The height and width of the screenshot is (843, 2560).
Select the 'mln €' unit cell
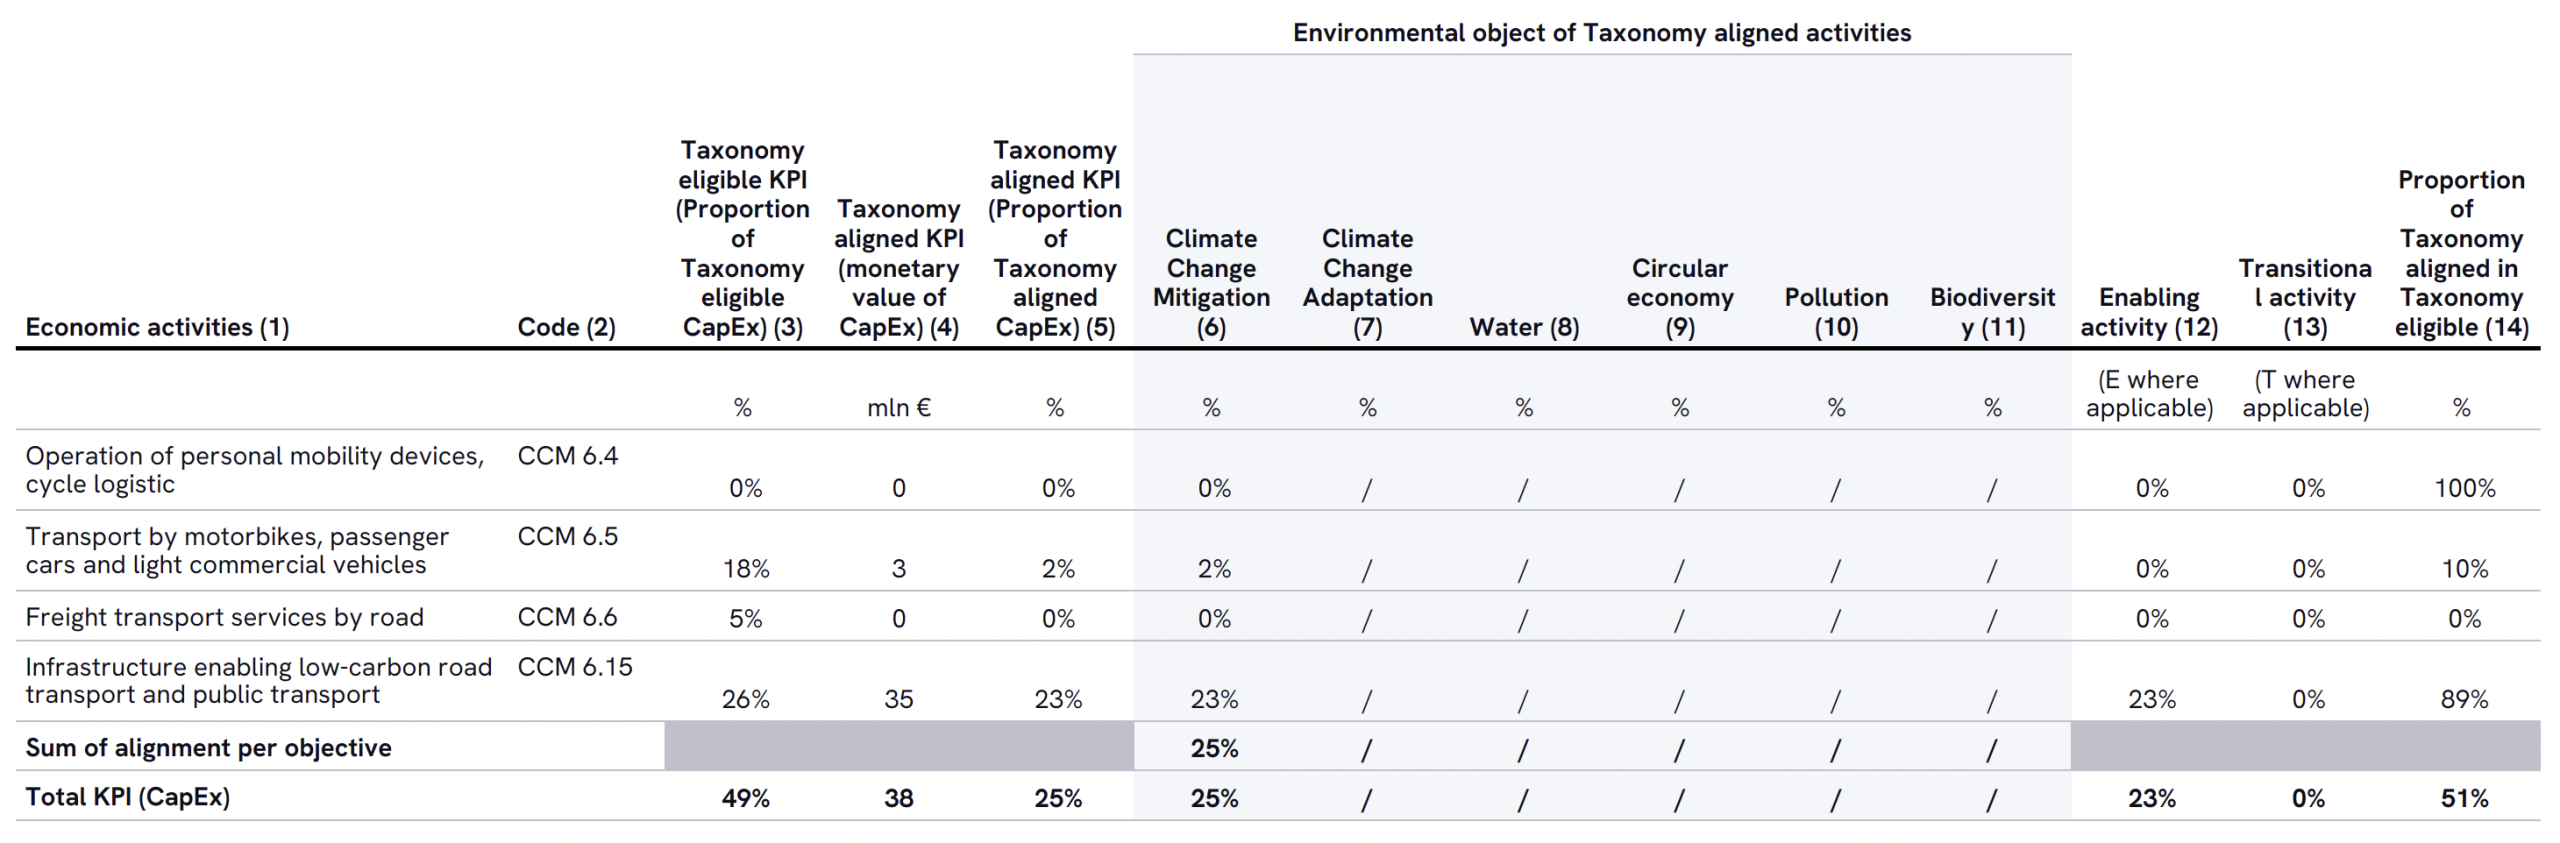pos(898,408)
